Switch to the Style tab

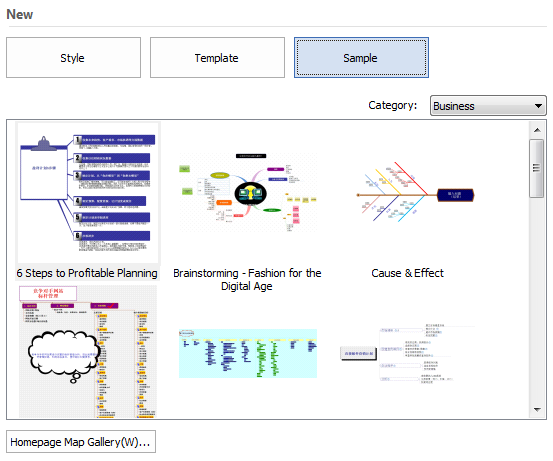(73, 57)
